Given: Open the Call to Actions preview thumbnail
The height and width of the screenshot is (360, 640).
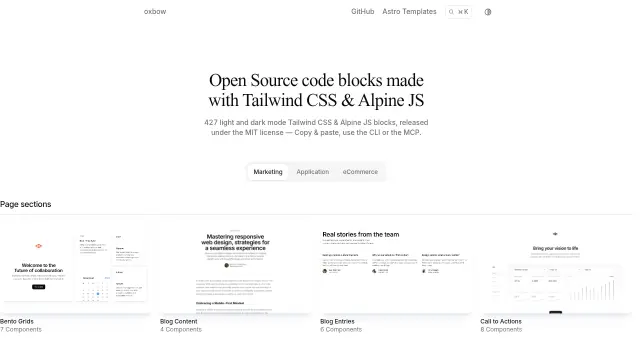Looking at the screenshot, I should click(x=556, y=268).
